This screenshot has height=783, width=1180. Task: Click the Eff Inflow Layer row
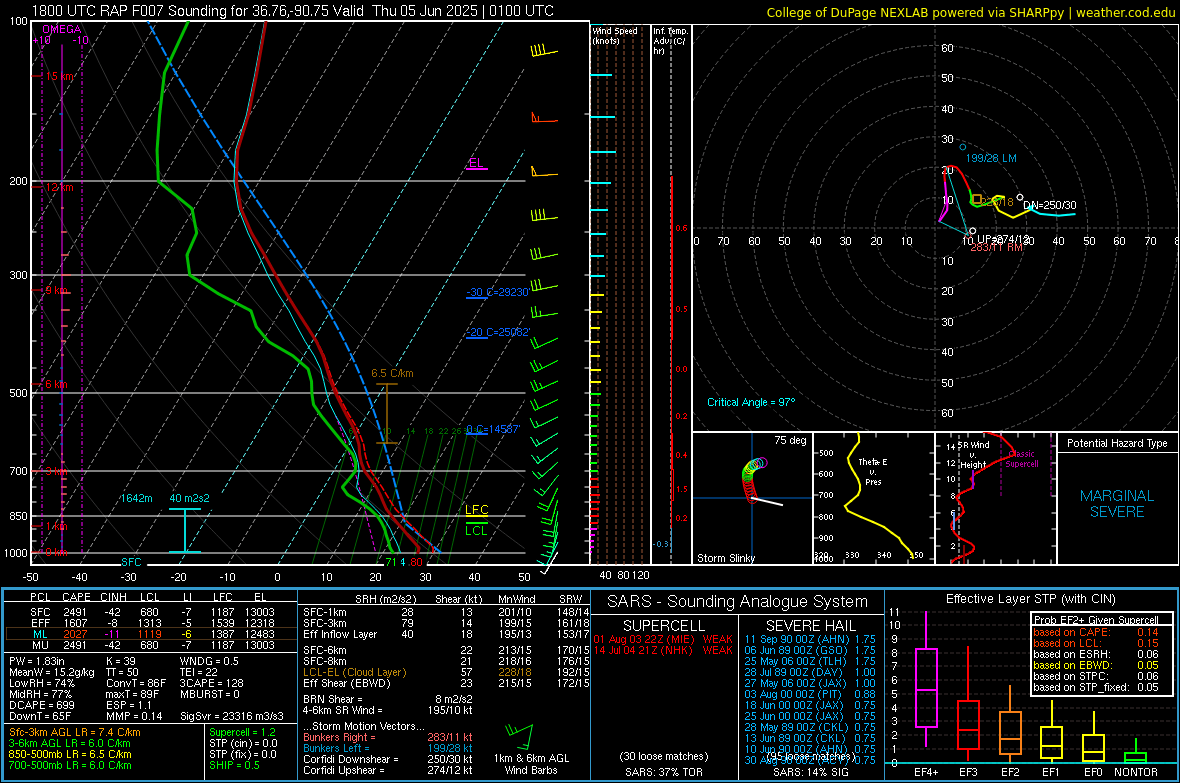(446, 634)
